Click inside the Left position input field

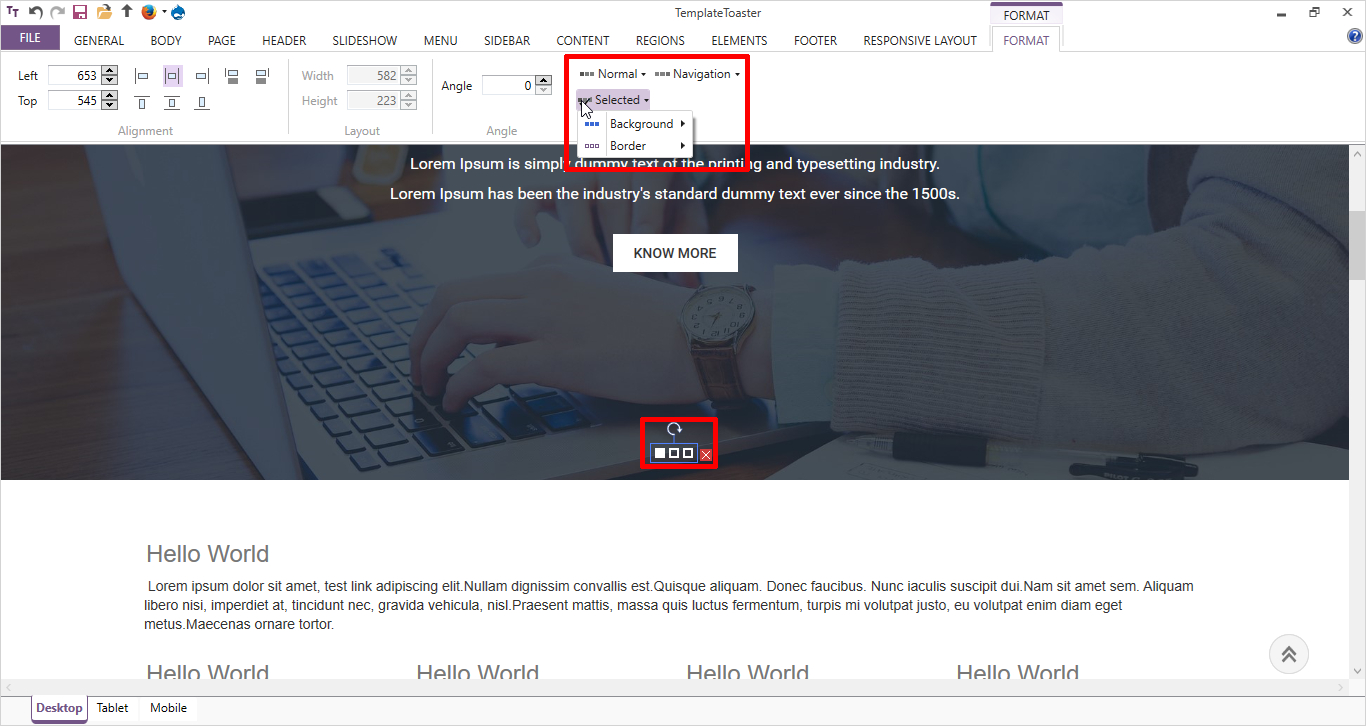click(73, 76)
